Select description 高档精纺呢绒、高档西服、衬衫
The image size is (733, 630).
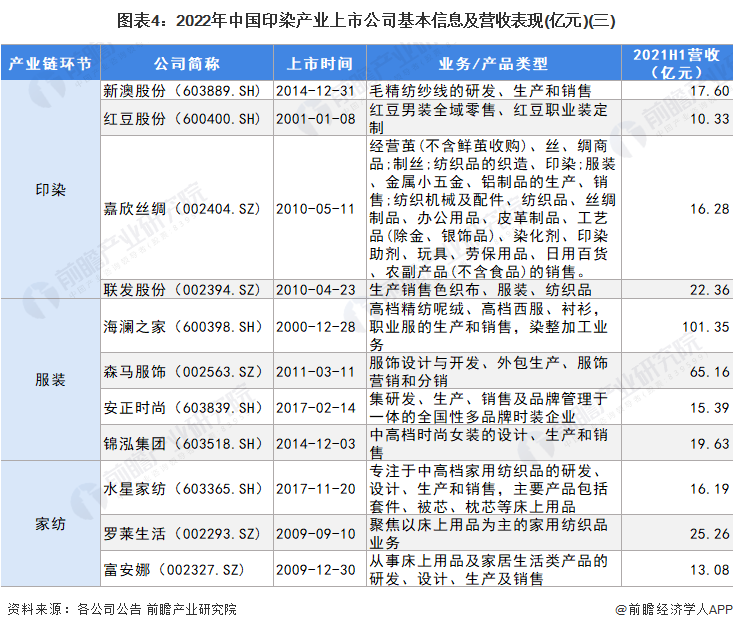[x=489, y=327]
